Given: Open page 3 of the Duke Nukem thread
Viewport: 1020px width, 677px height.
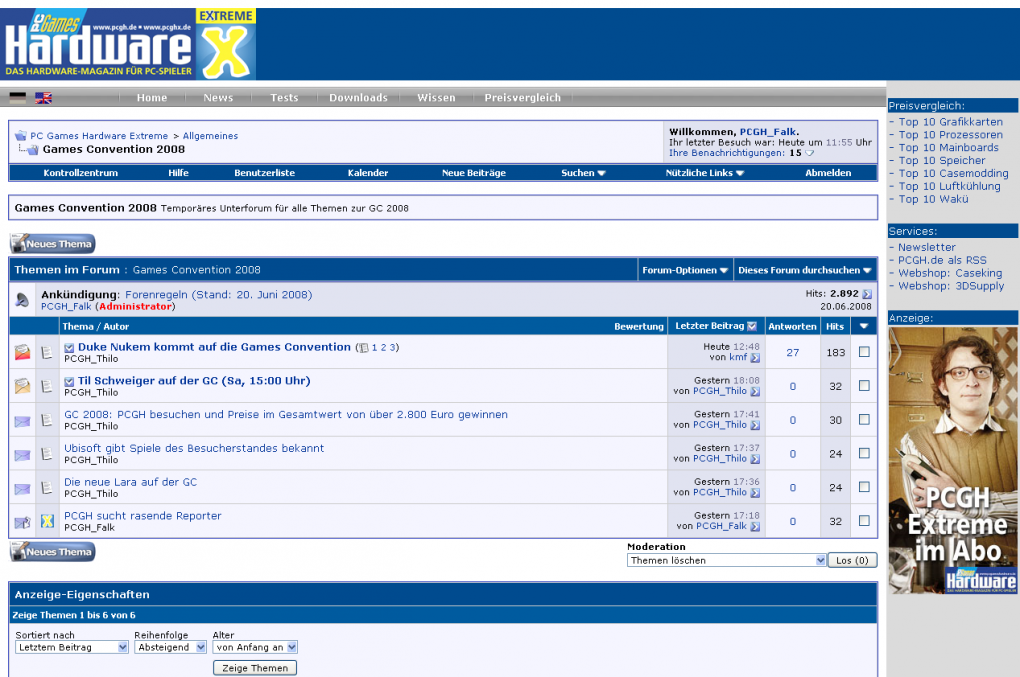Looking at the screenshot, I should (393, 348).
